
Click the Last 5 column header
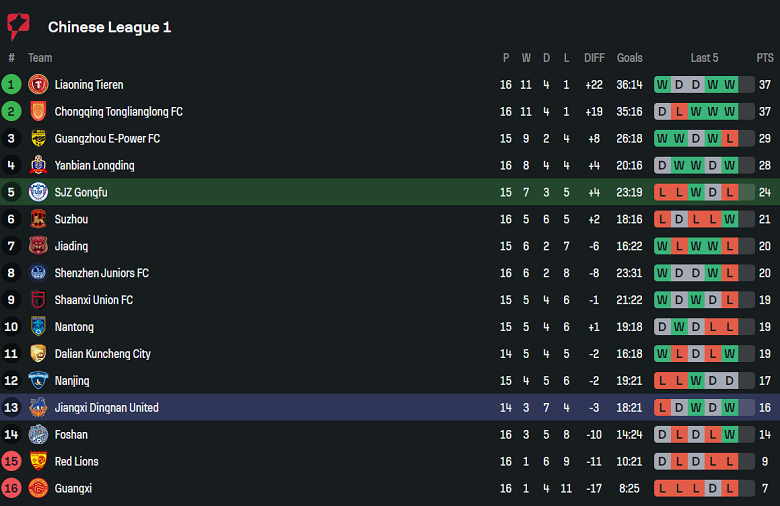pyautogui.click(x=704, y=58)
